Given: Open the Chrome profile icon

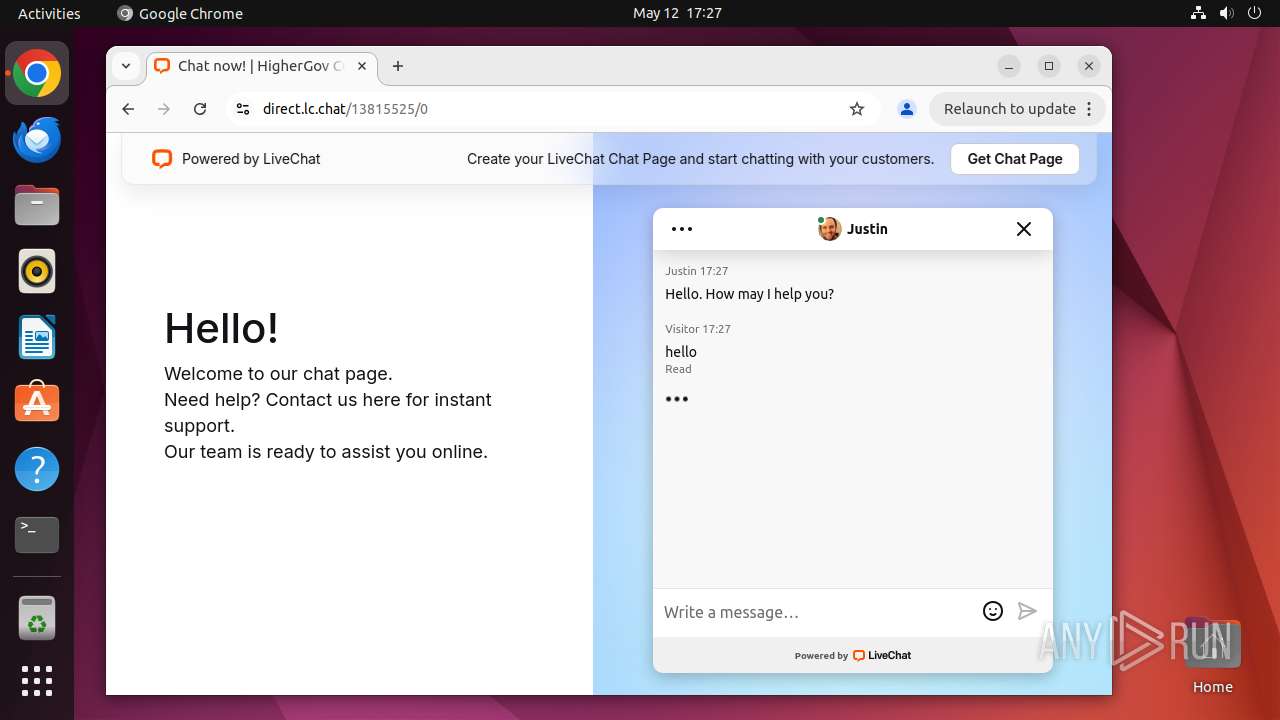Looking at the screenshot, I should 907,109.
